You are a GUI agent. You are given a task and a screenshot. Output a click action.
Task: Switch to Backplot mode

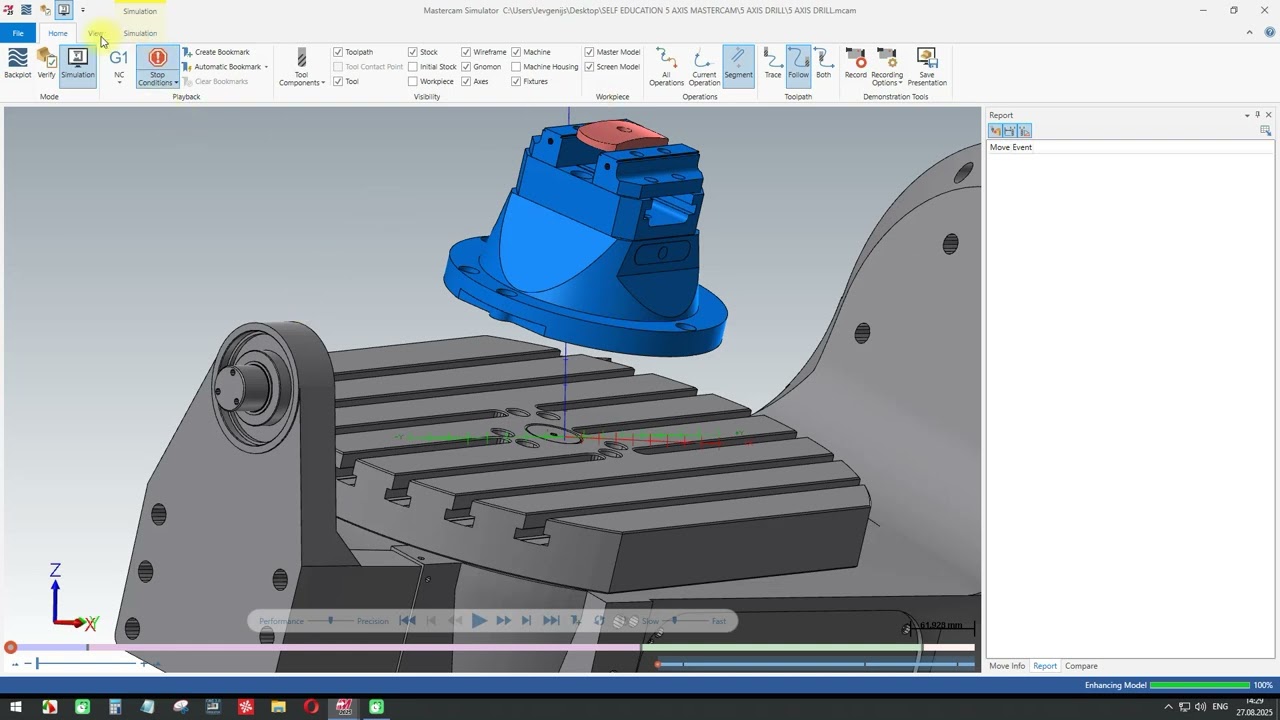(x=18, y=64)
